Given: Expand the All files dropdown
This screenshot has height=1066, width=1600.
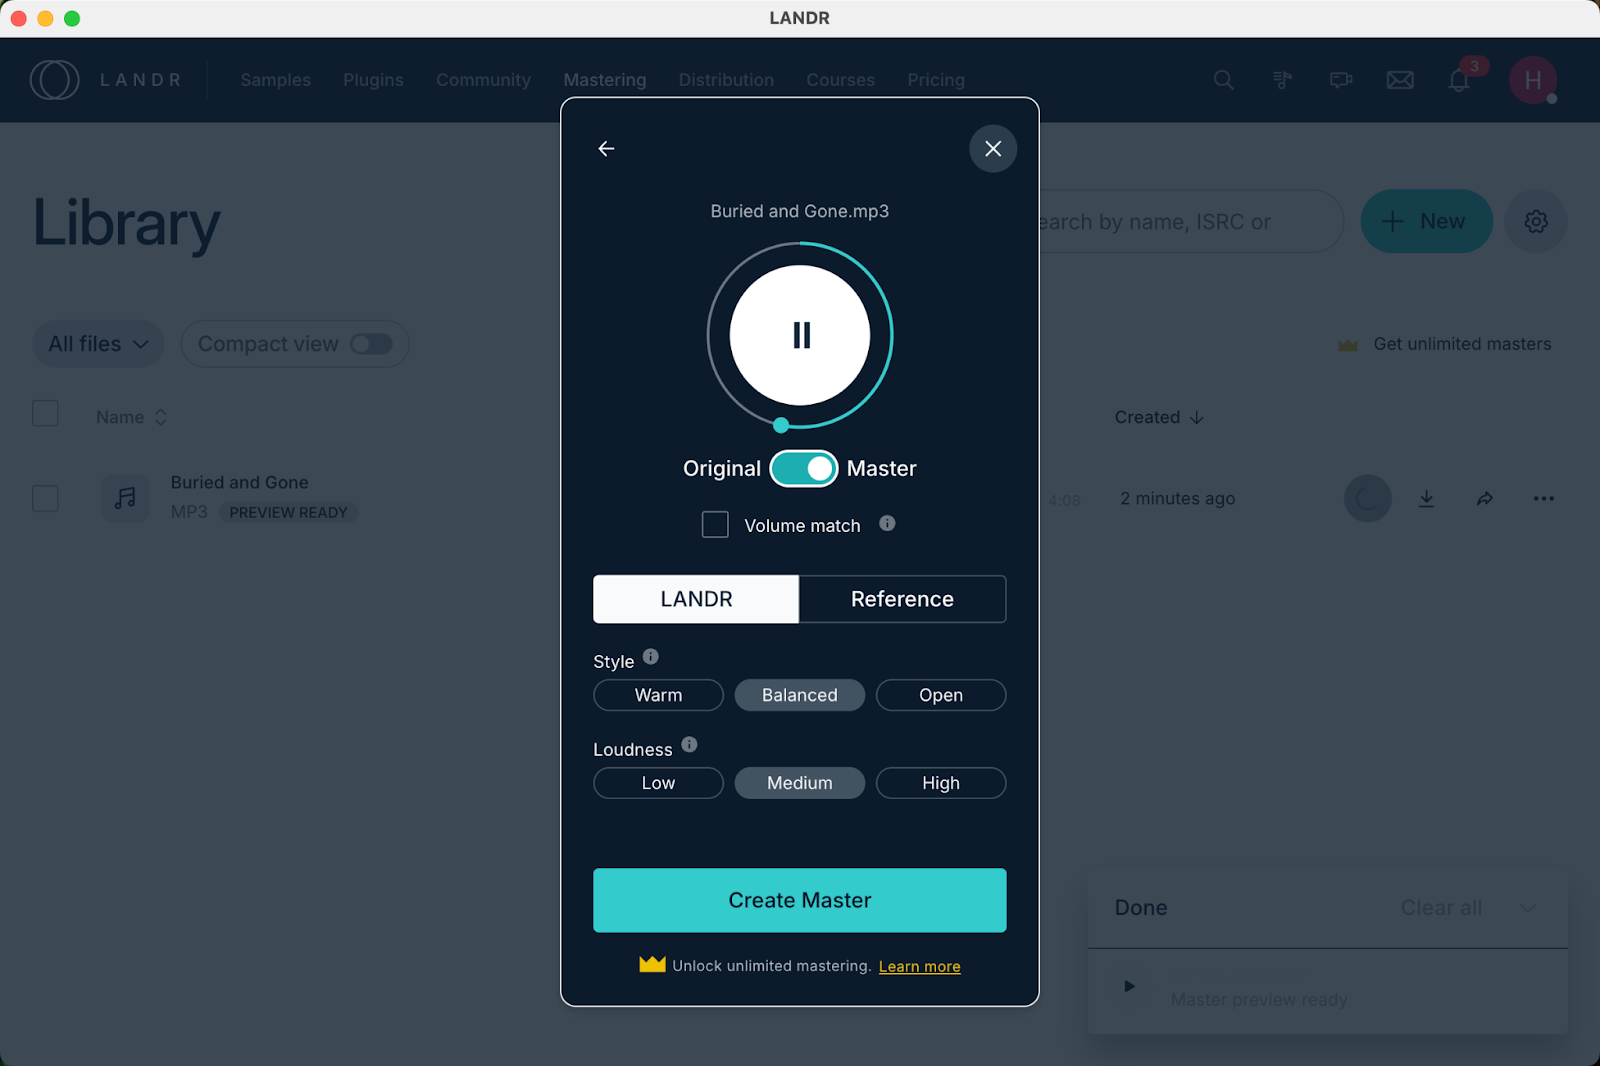Looking at the screenshot, I should [98, 344].
